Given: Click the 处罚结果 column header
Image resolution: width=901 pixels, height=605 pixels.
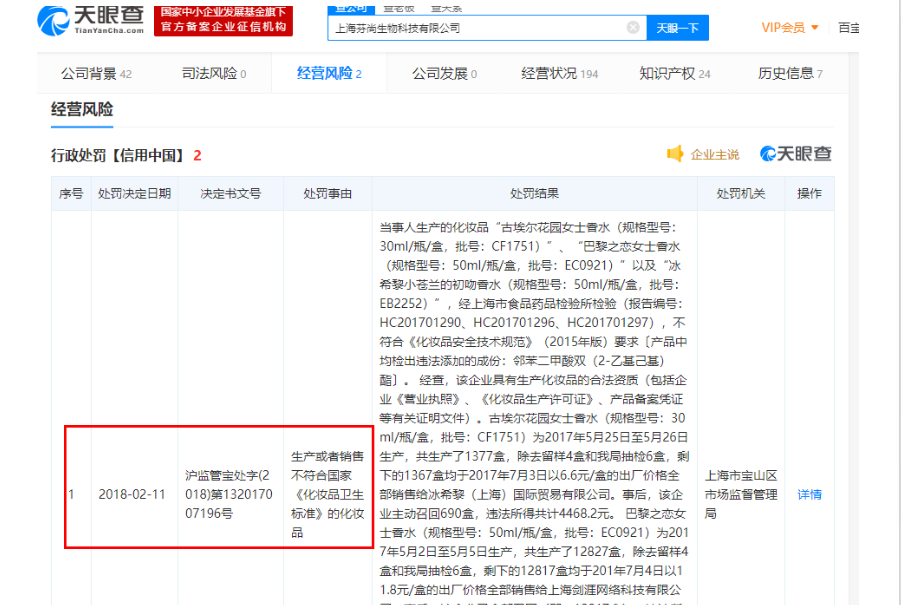Looking at the screenshot, I should click(534, 194).
